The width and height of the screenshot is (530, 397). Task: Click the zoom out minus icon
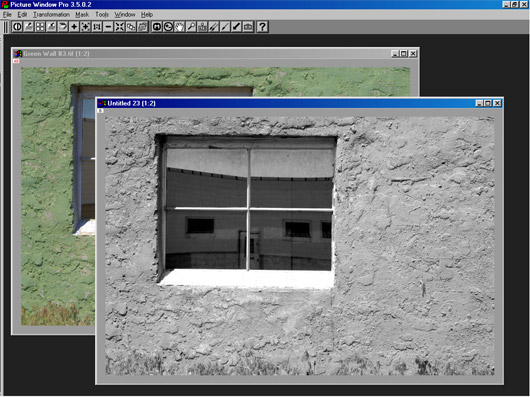tap(108, 27)
